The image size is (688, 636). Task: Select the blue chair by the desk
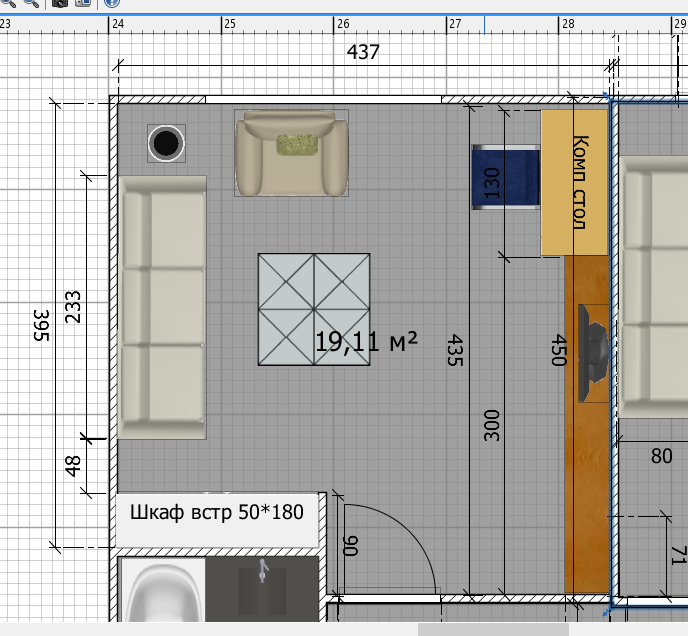[x=505, y=176]
